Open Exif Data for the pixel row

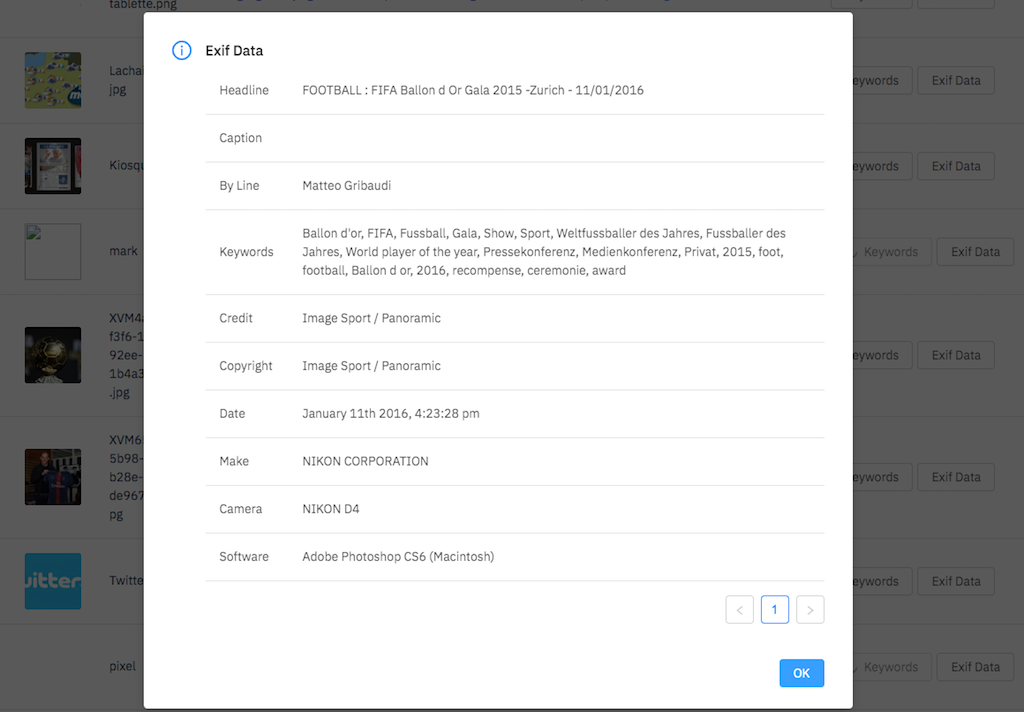(974, 667)
